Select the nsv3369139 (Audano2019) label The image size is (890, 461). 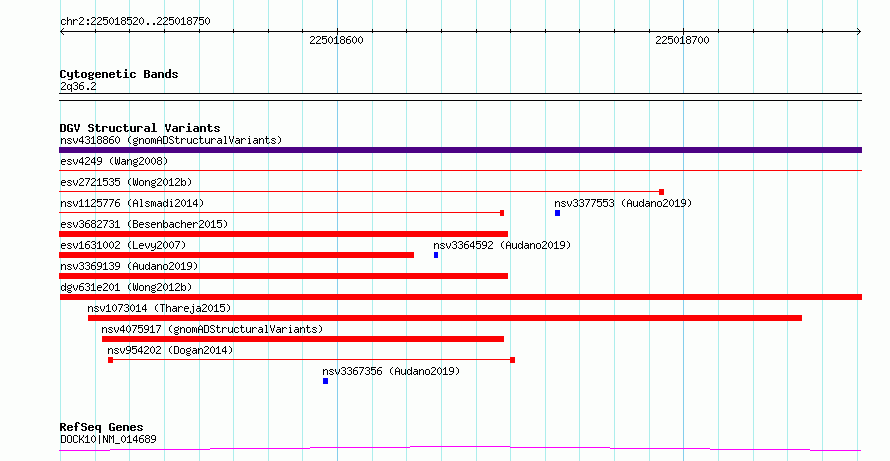129,266
